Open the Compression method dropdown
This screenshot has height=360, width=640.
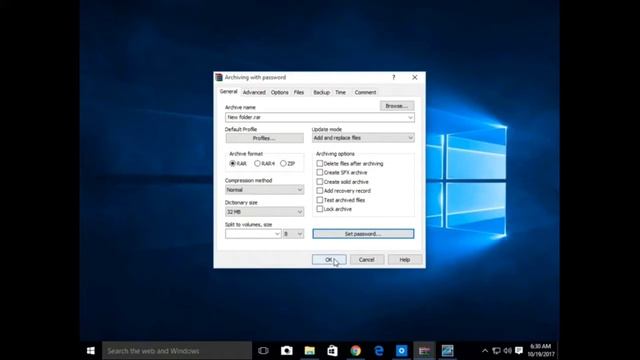point(264,190)
